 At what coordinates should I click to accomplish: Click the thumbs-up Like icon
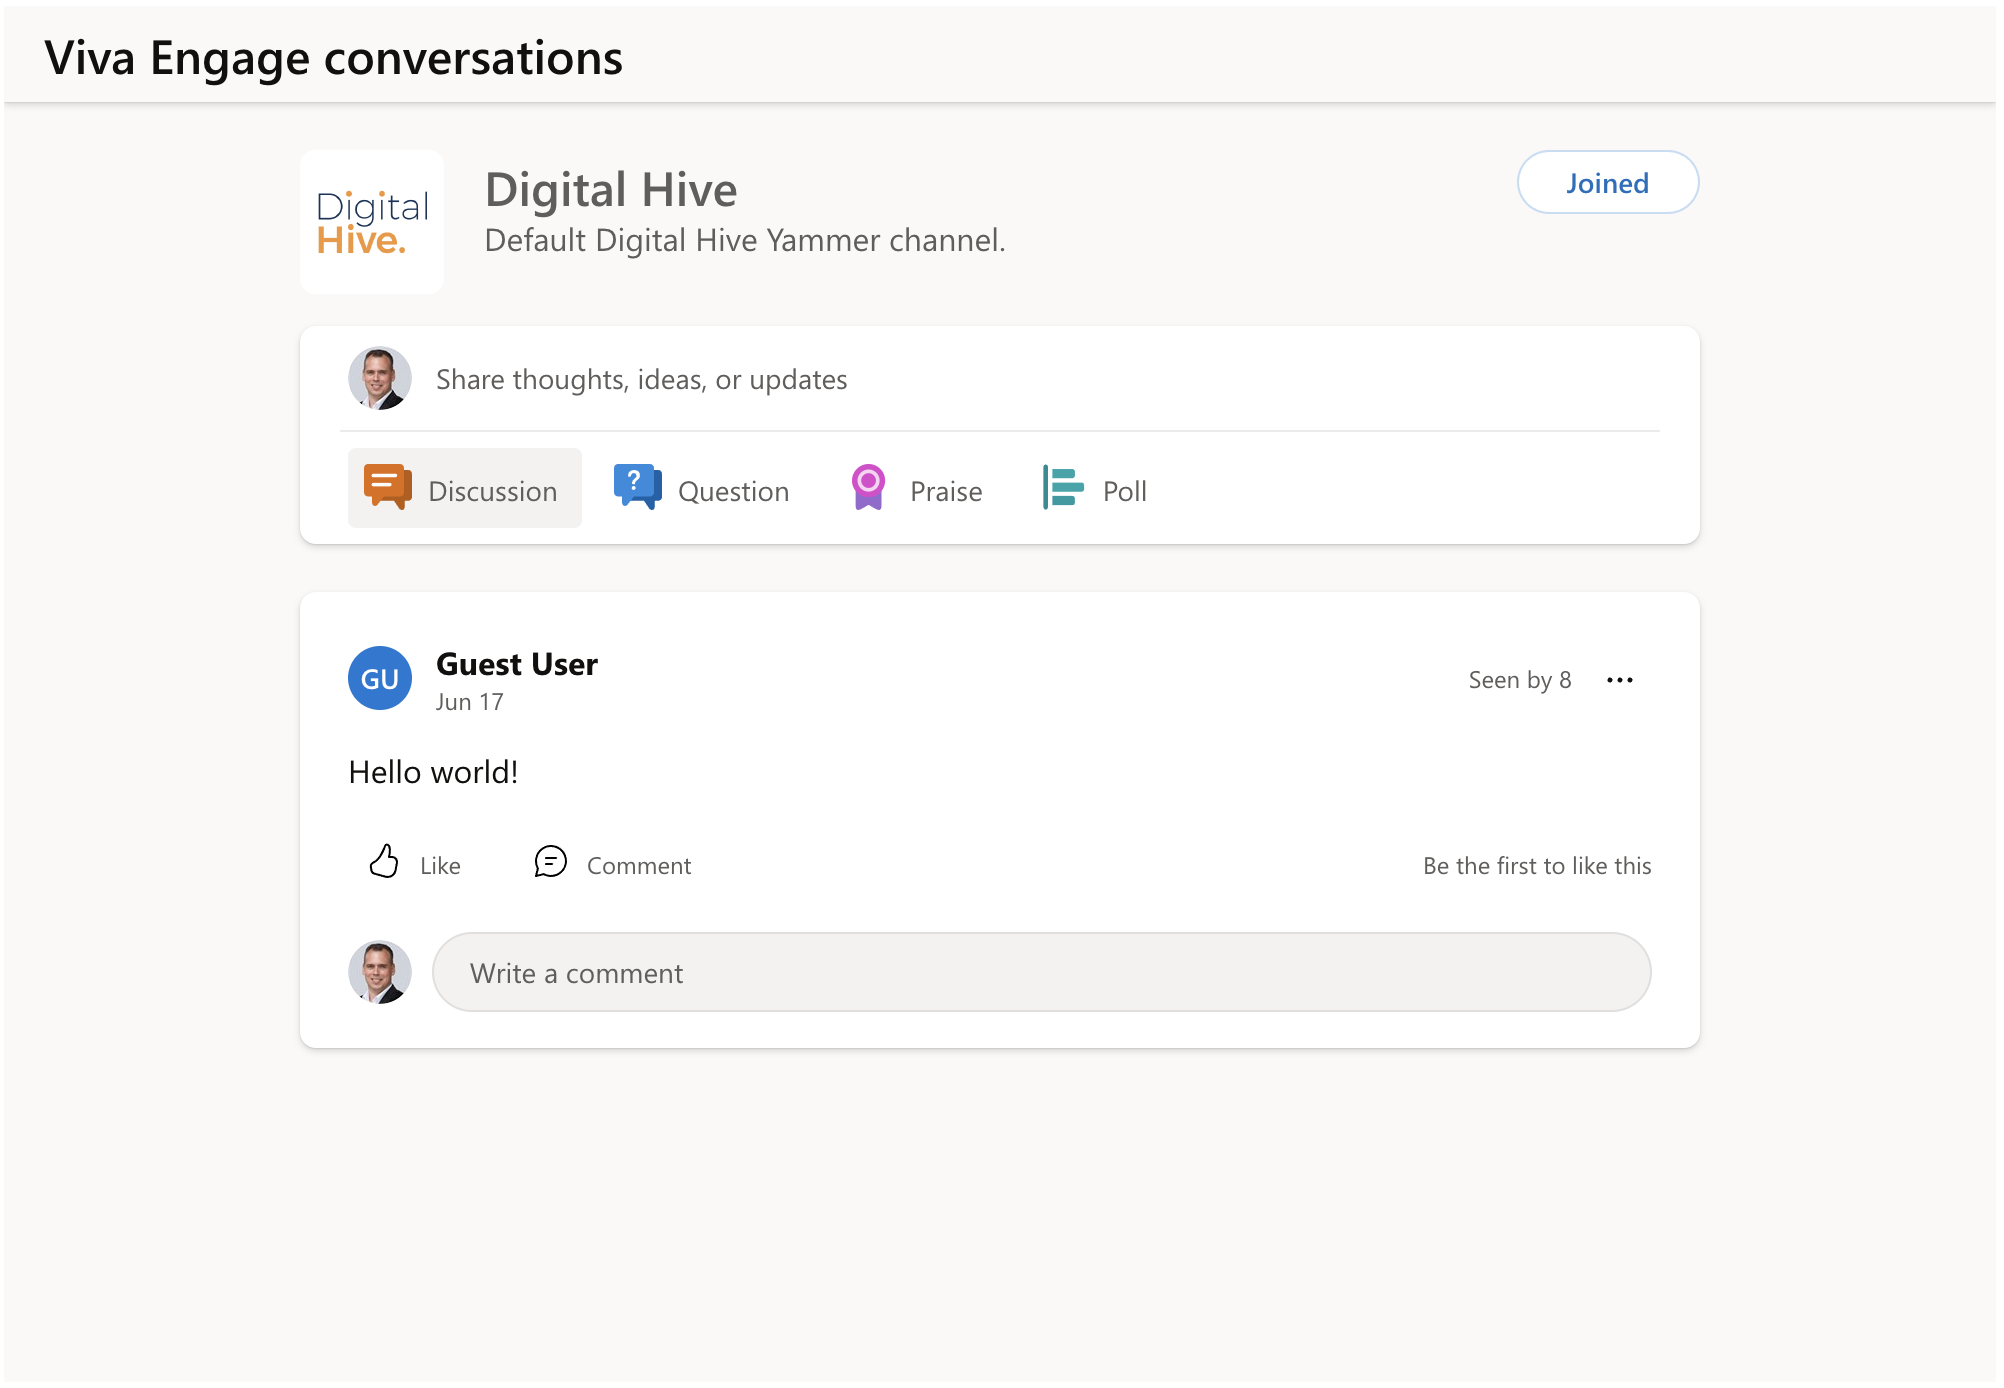click(384, 861)
